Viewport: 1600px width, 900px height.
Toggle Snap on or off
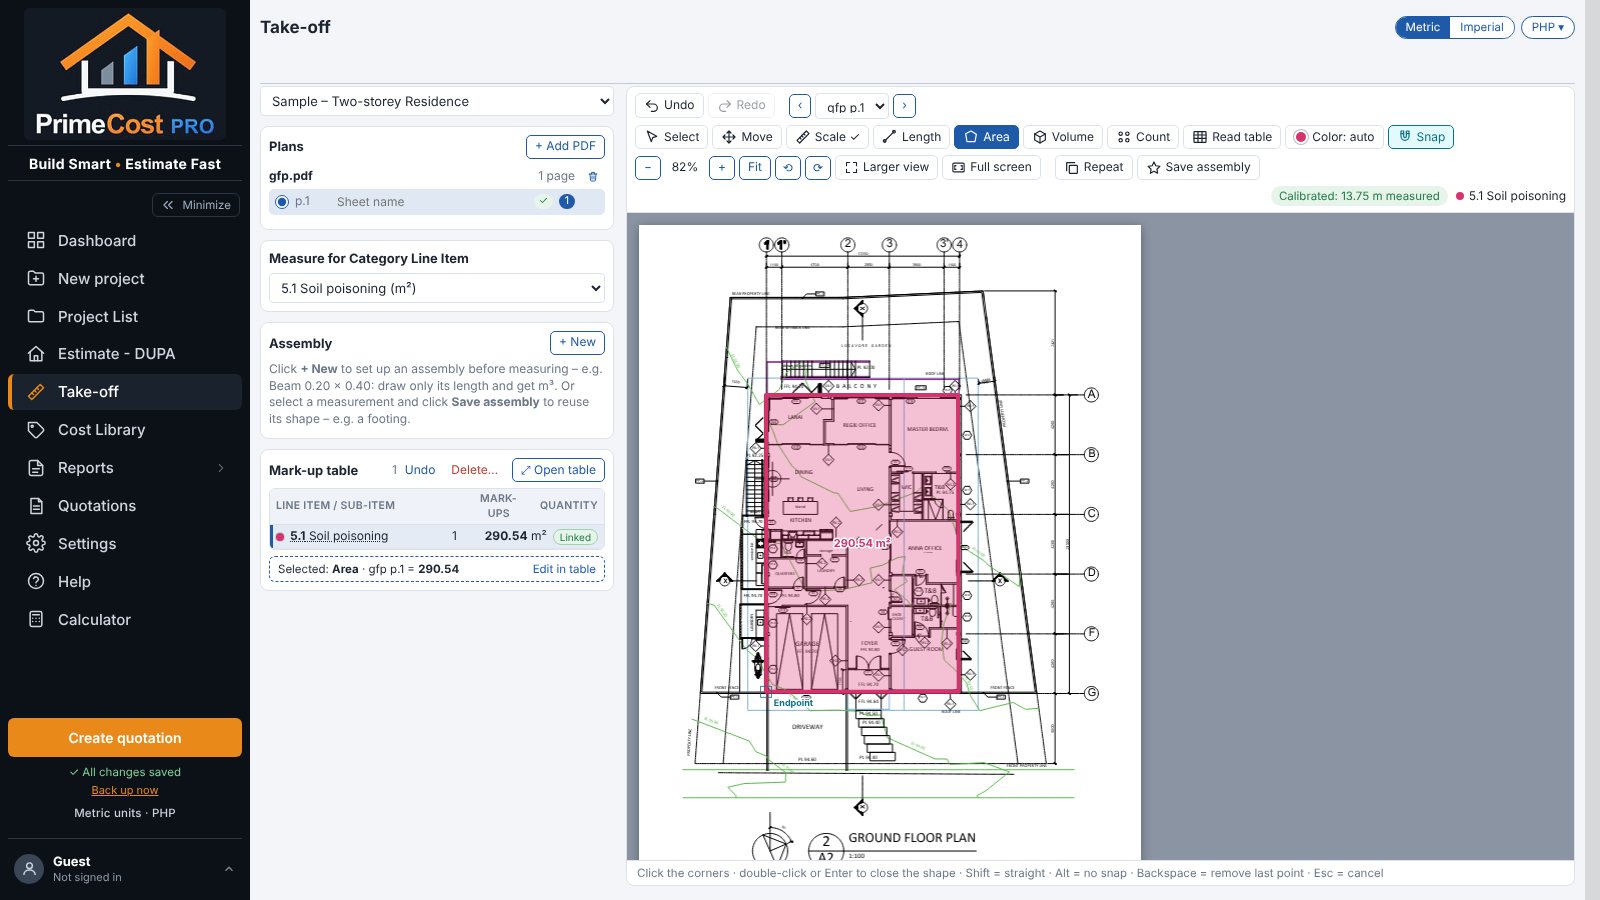(x=1421, y=137)
